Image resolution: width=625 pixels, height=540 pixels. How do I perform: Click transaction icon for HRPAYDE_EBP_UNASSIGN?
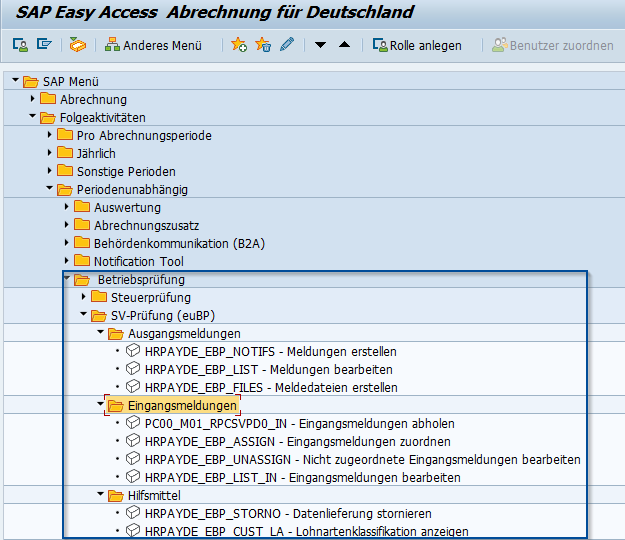click(133, 459)
